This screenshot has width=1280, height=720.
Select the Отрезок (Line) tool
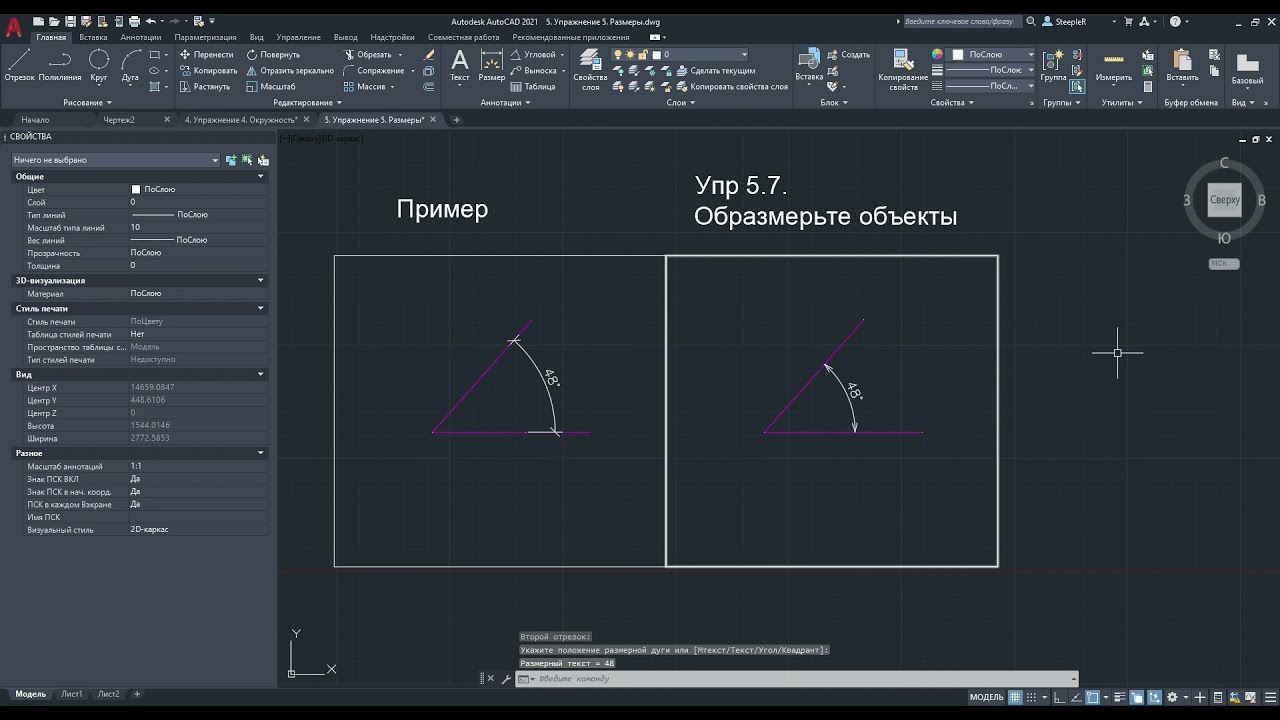tap(19, 65)
